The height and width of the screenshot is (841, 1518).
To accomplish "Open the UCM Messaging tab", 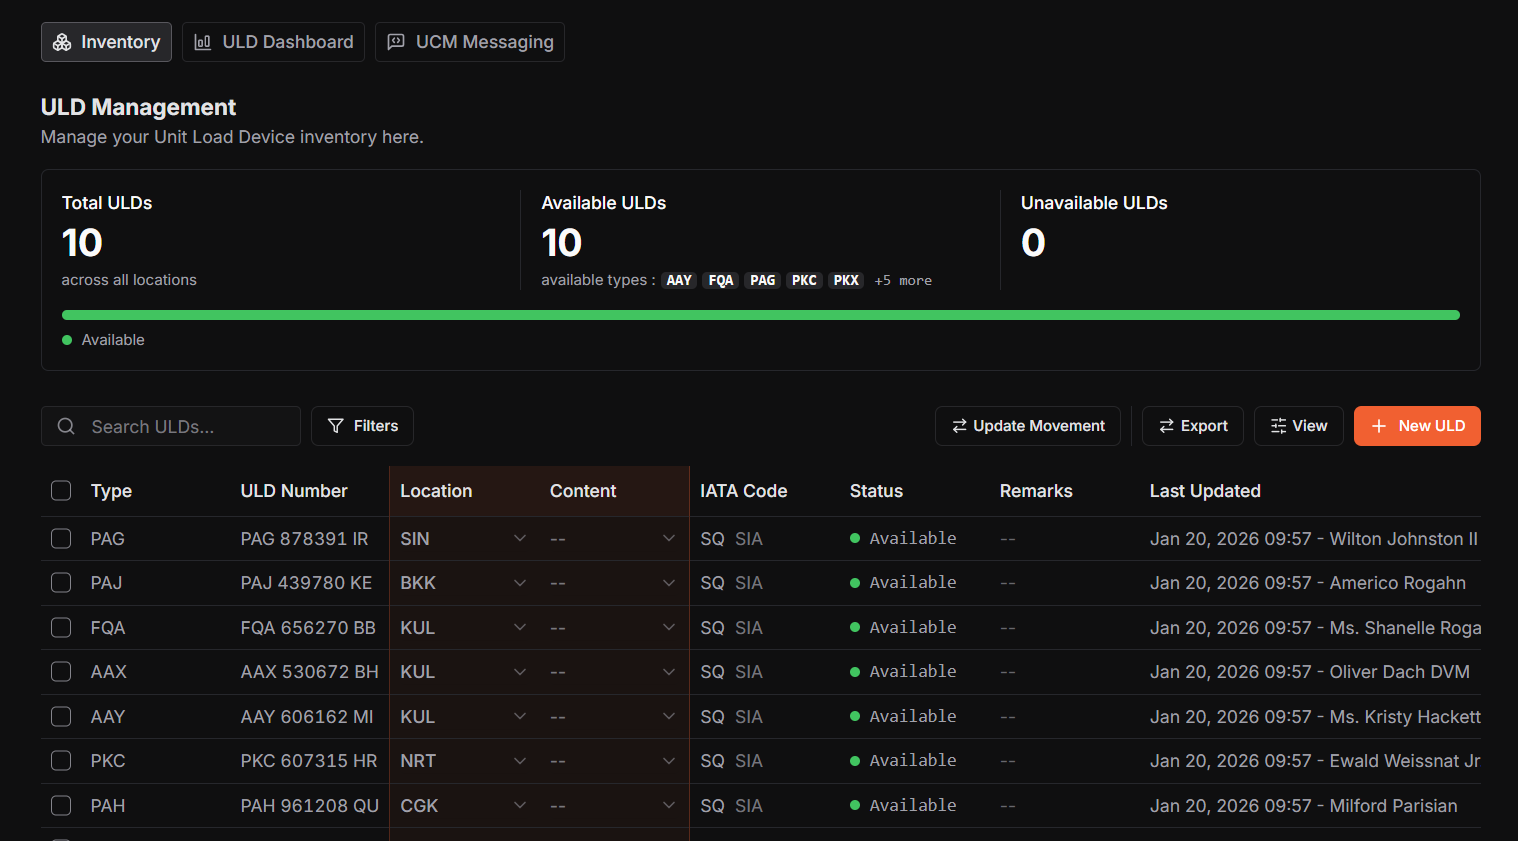I will [470, 41].
